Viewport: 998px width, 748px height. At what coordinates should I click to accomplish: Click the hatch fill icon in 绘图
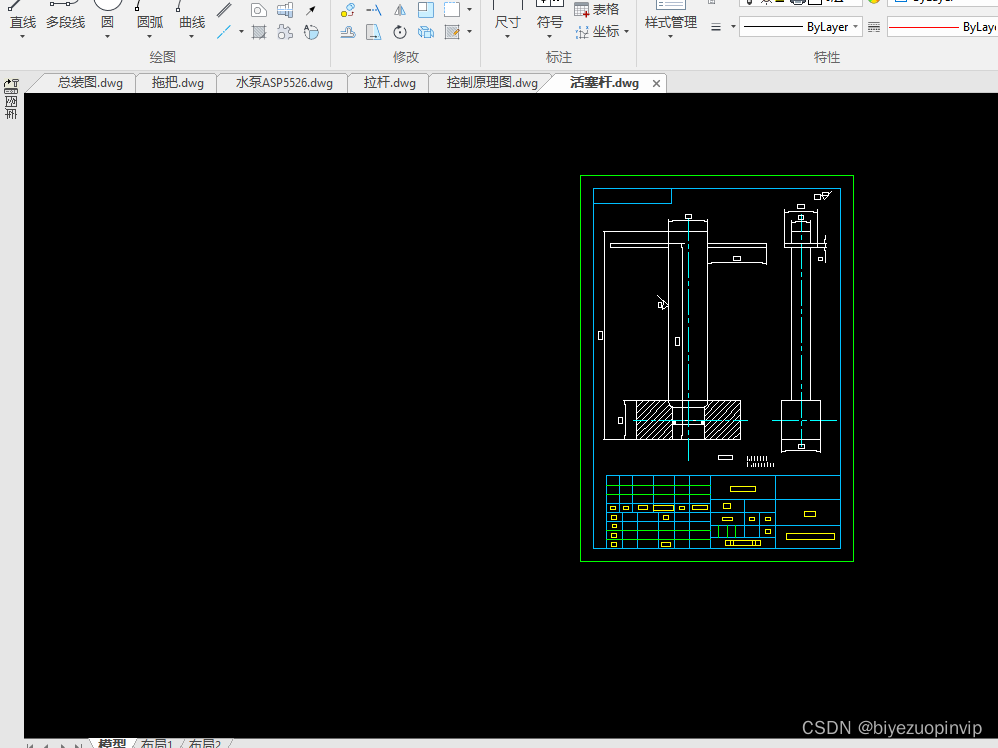pyautogui.click(x=259, y=32)
